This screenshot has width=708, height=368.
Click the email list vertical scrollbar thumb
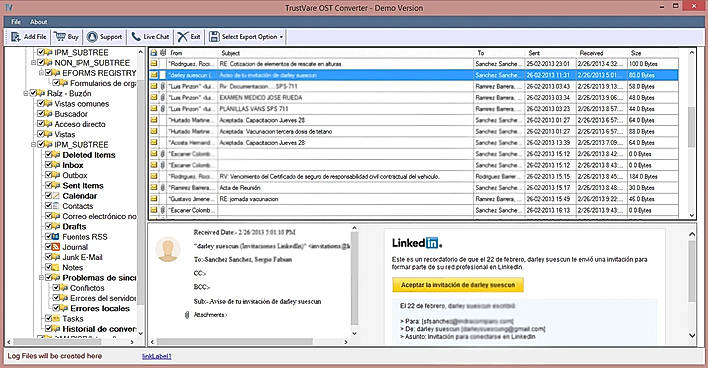pos(691,127)
